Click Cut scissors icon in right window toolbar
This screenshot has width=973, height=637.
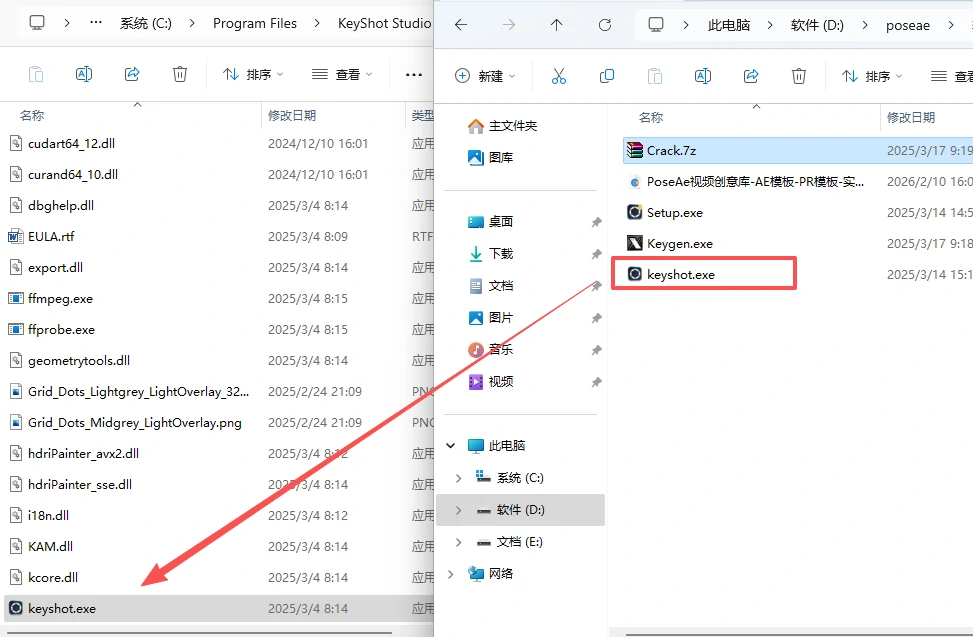click(558, 76)
